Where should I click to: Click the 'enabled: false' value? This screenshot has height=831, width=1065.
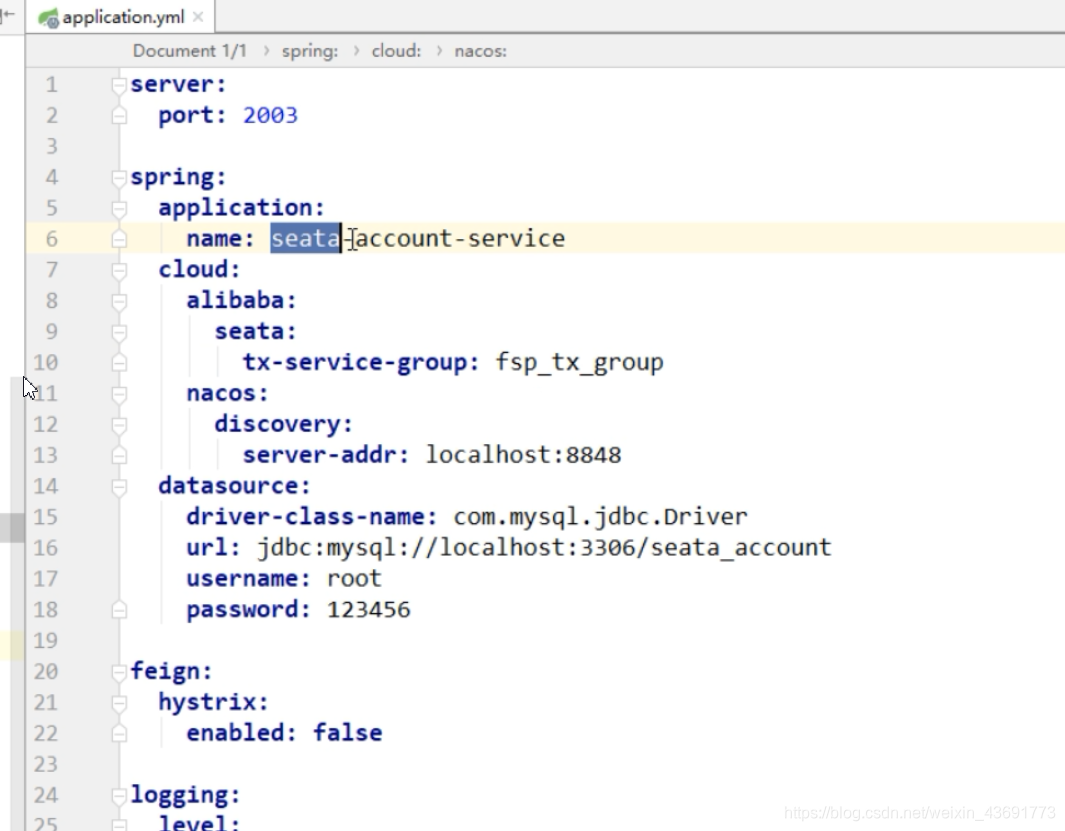[x=347, y=733]
